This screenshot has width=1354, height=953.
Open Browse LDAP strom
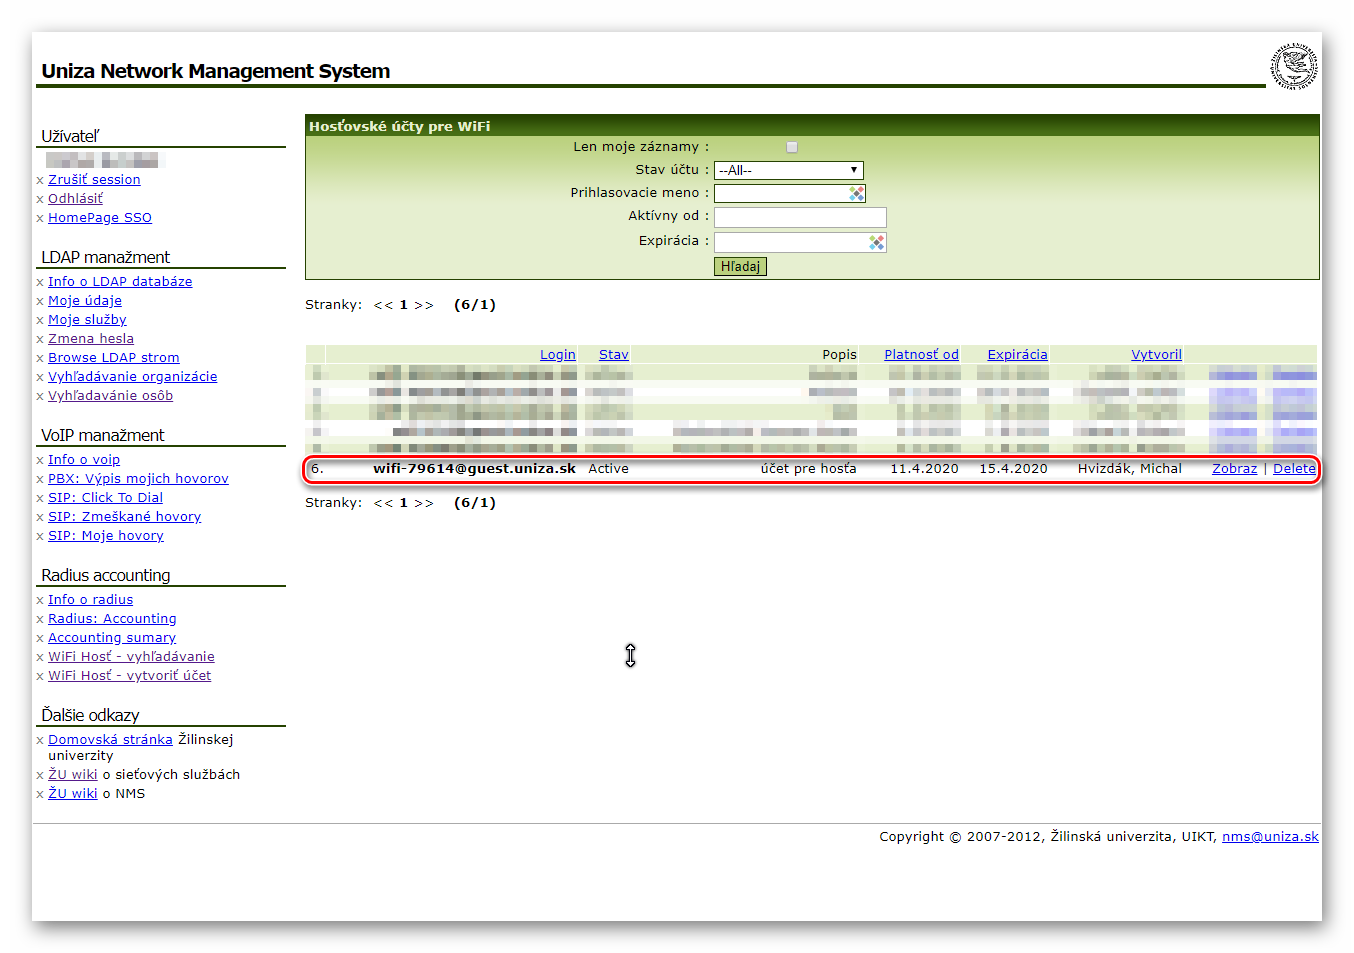point(114,358)
